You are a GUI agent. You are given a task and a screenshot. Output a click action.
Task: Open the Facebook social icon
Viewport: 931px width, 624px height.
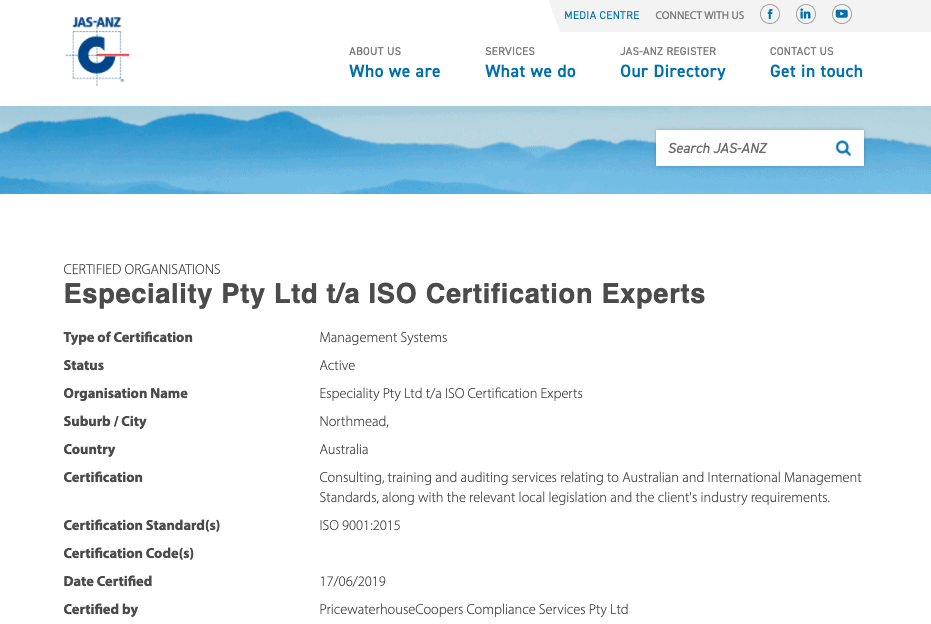770,14
